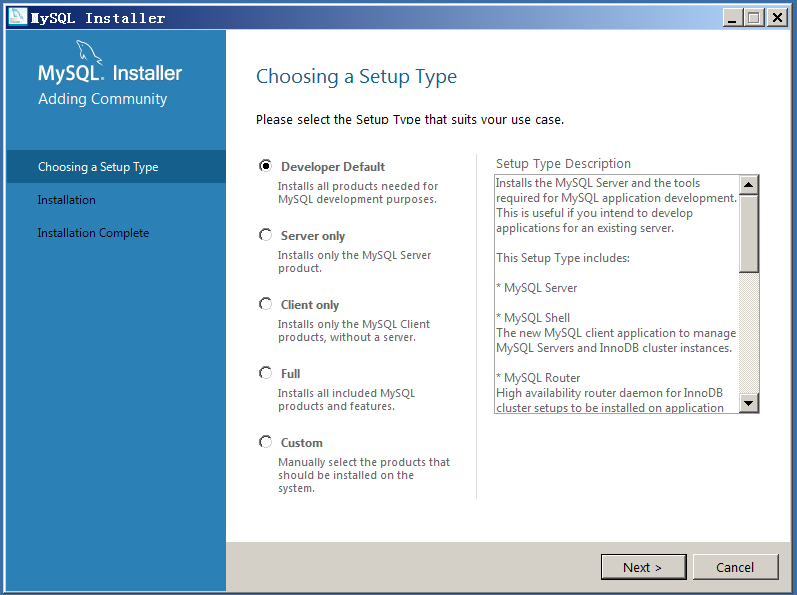Viewport: 797px width, 595px height.
Task: Click 'Installs only the MySQL Server' description
Action: [x=354, y=255]
